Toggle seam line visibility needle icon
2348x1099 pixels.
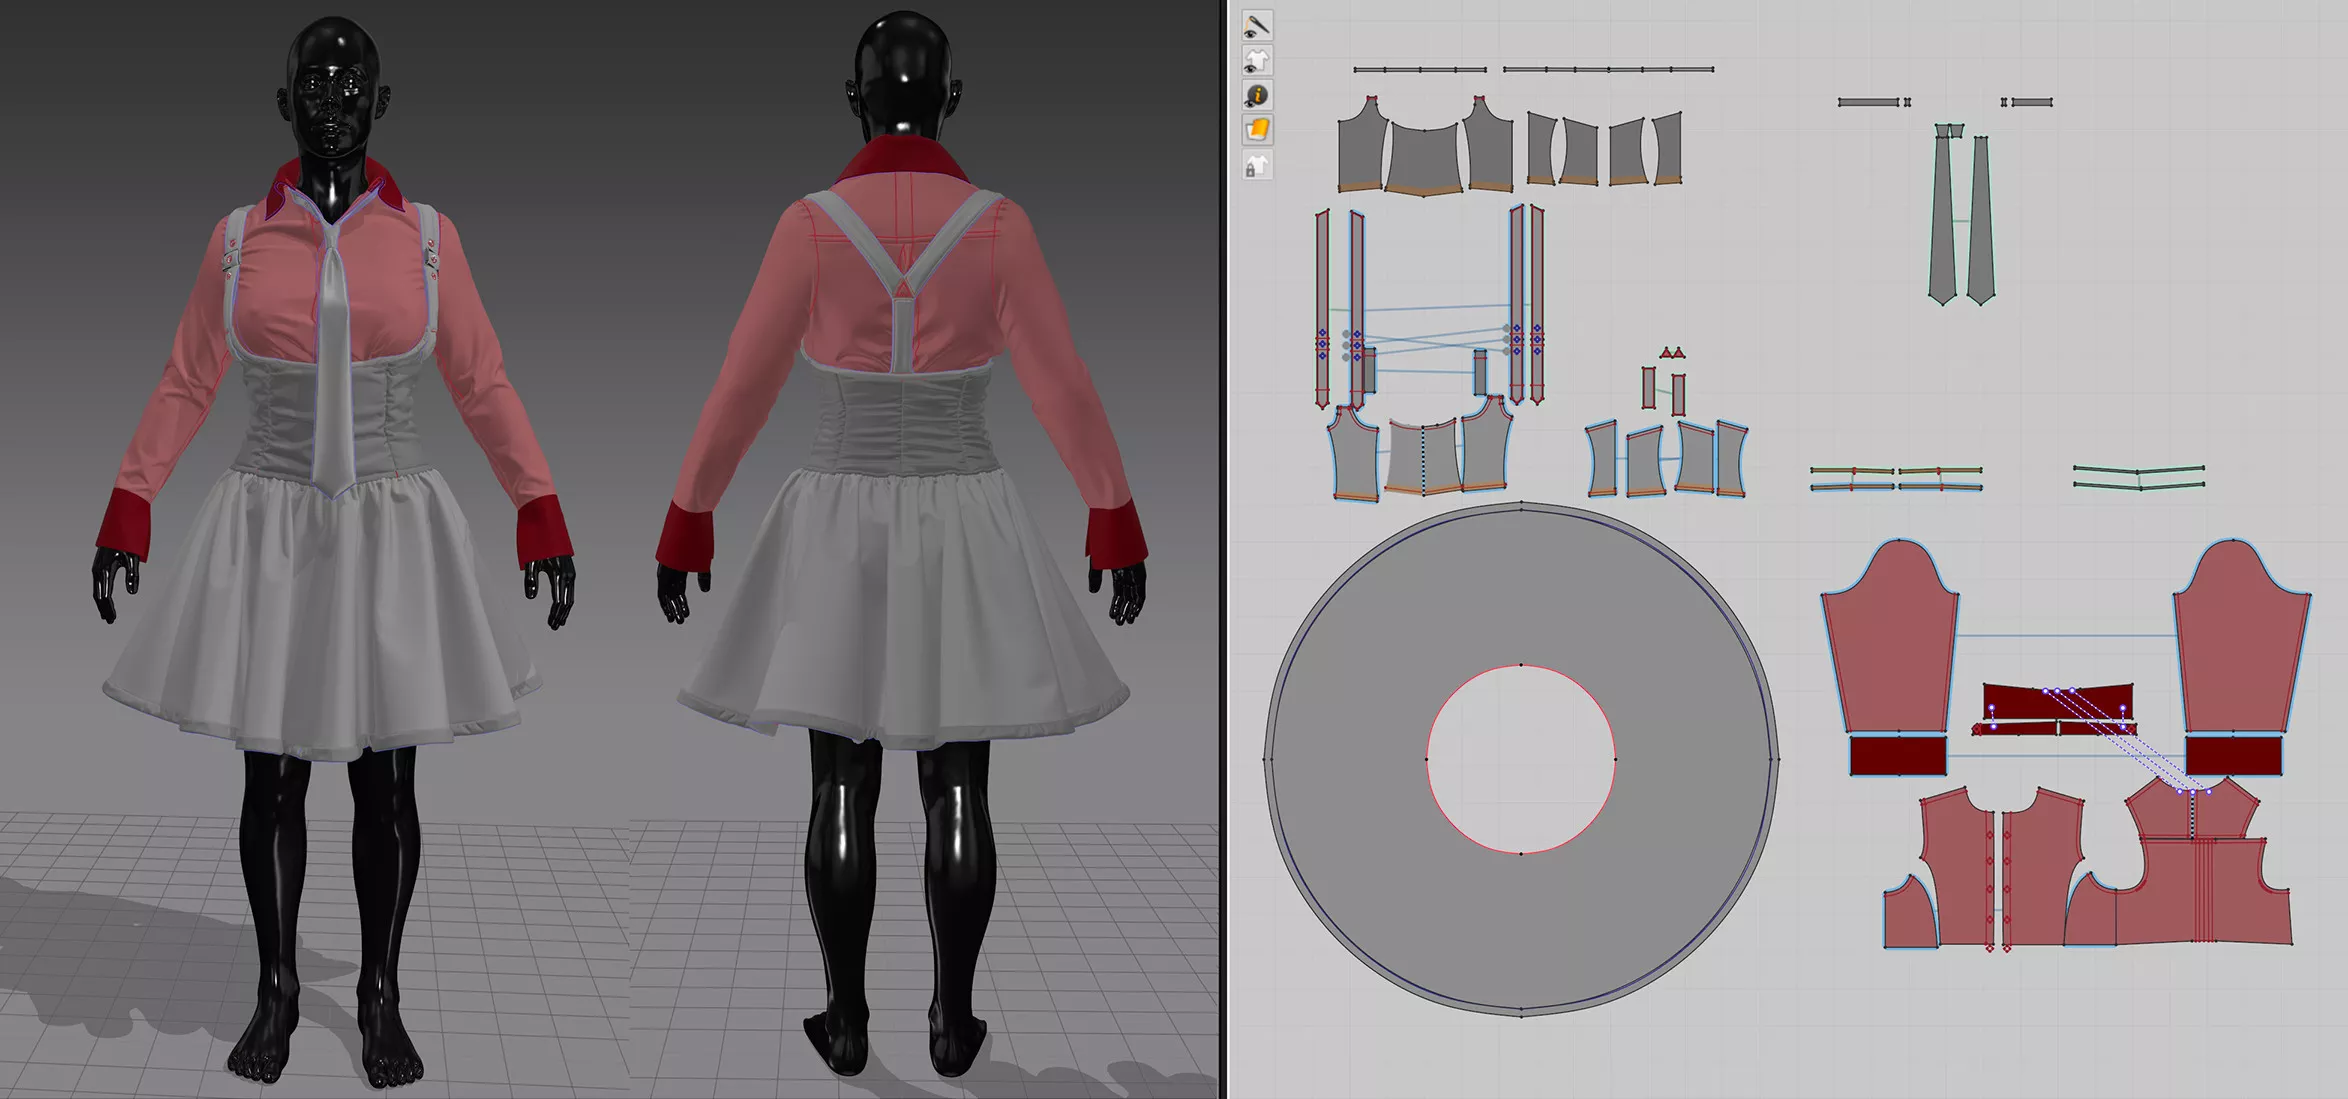tap(1257, 24)
